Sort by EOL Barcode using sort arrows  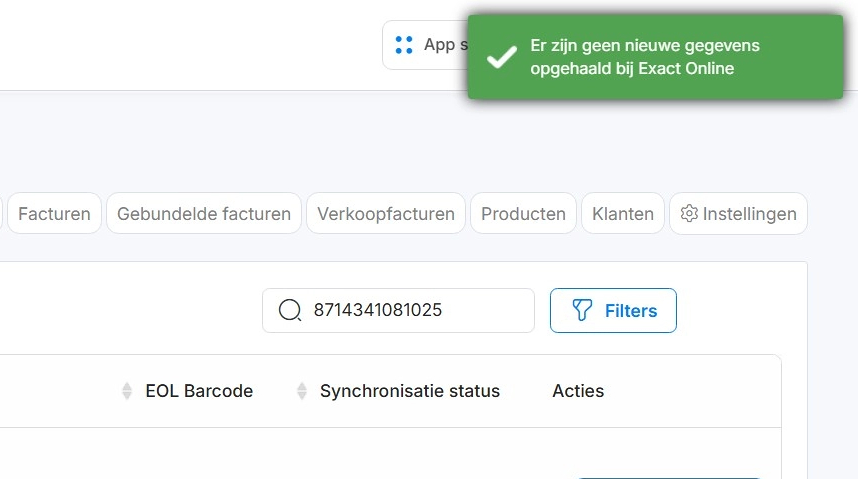tap(127, 391)
